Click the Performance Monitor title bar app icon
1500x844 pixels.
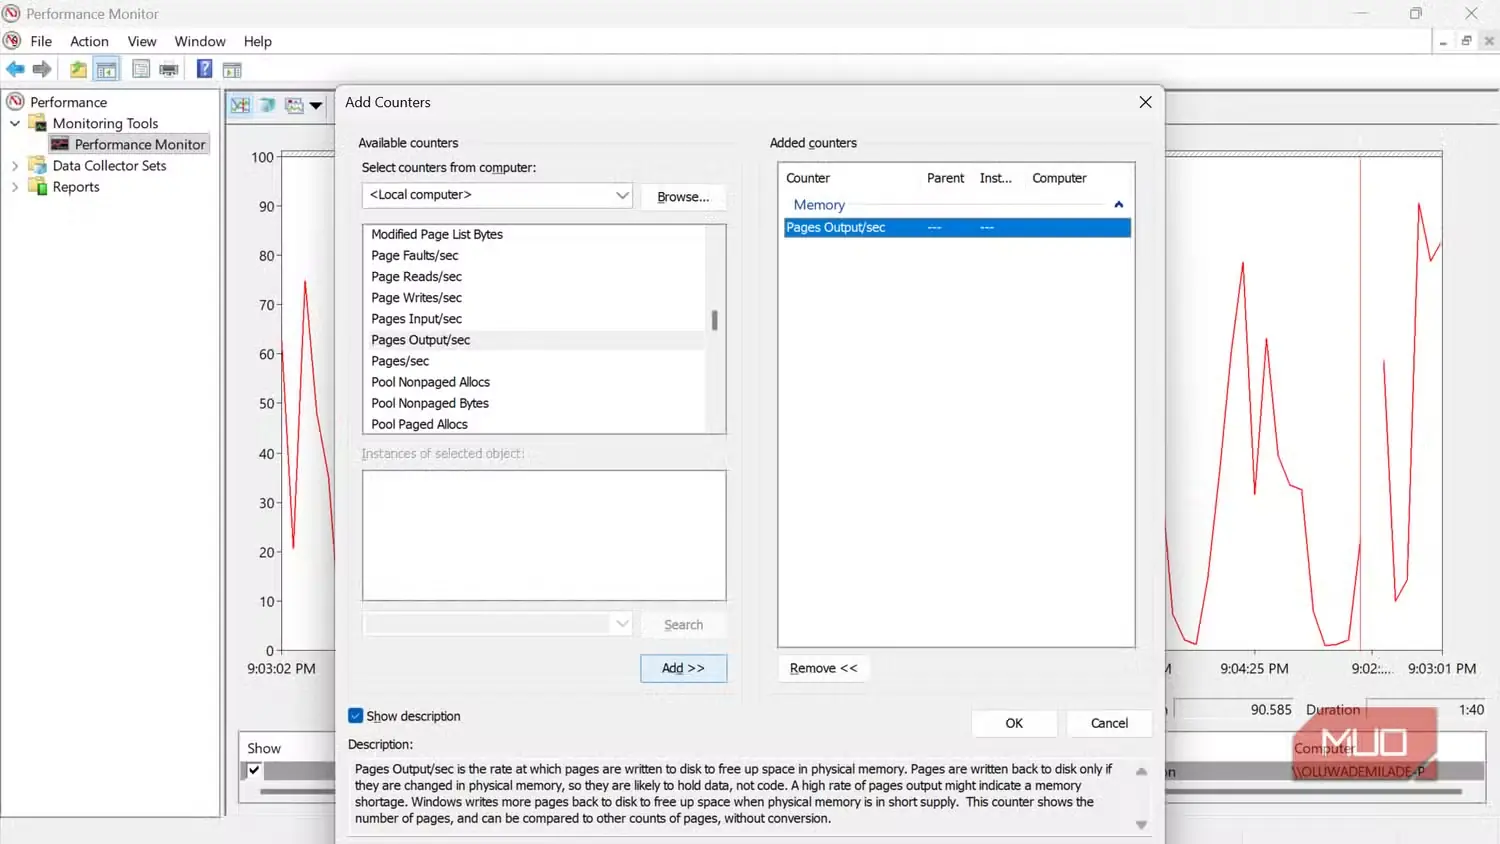12,14
